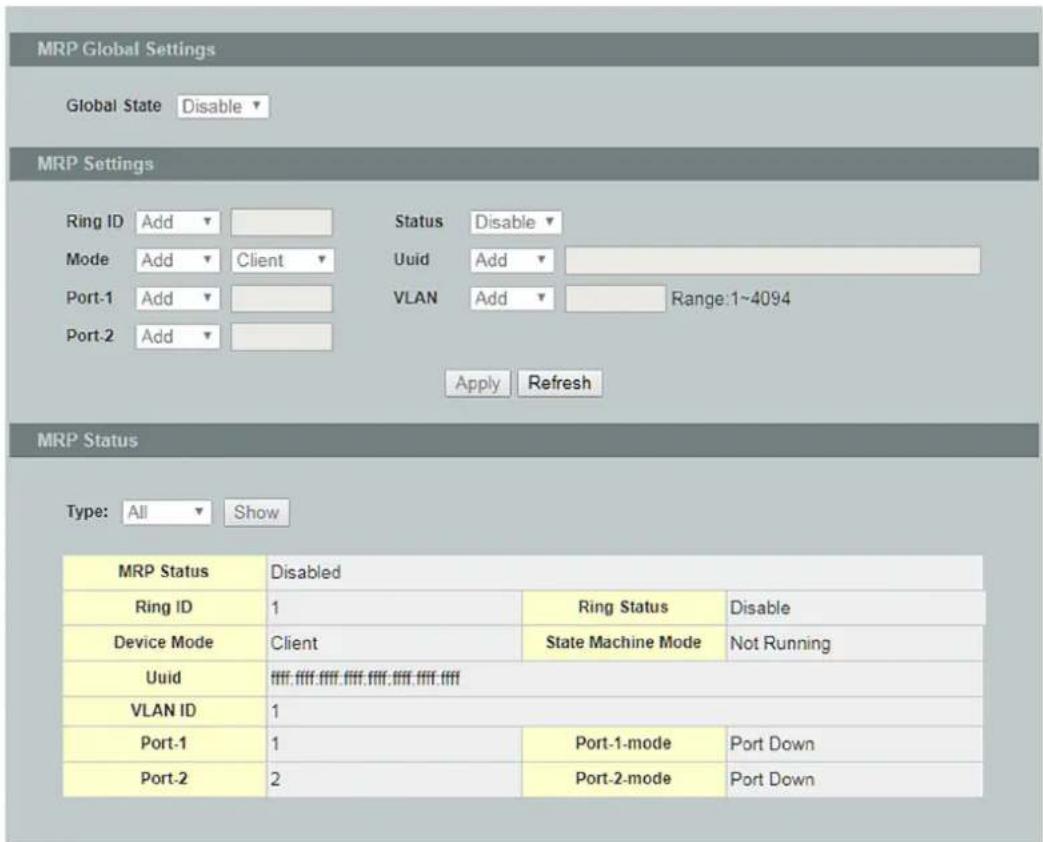
Task: Select the MRP Status section header
Action: 524,440
